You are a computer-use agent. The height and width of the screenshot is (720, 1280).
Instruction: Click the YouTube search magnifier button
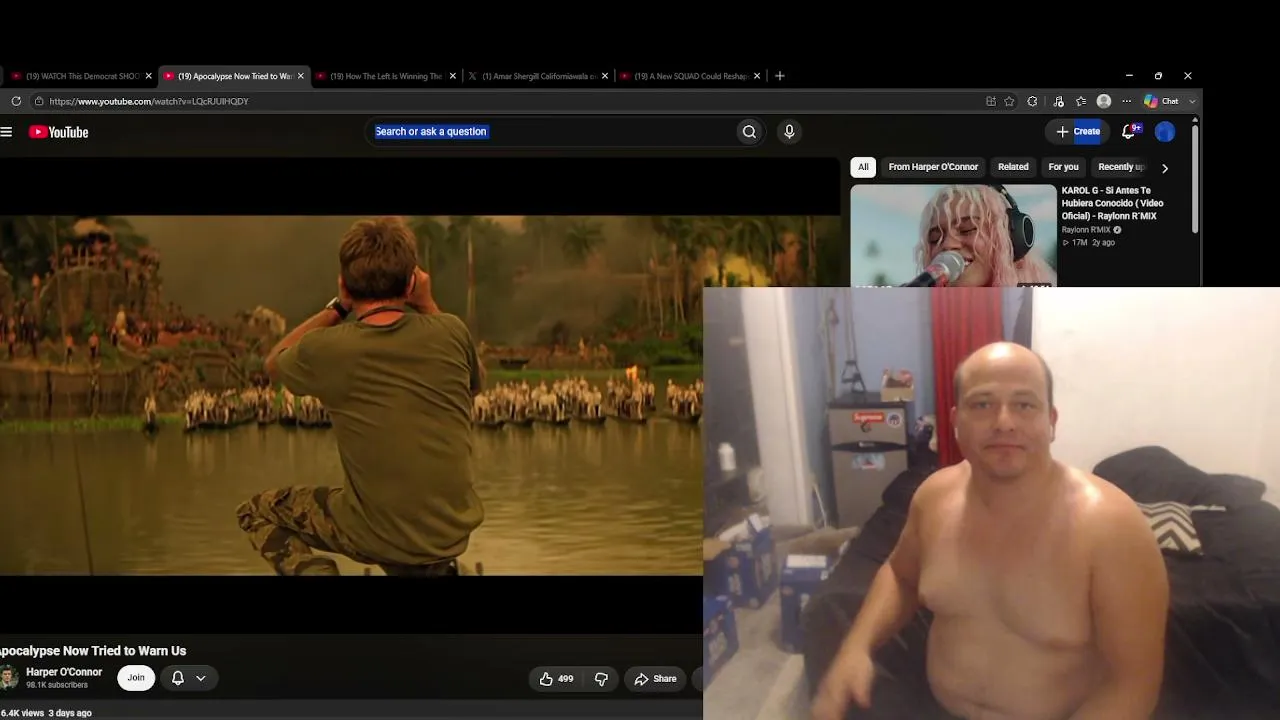click(x=749, y=132)
